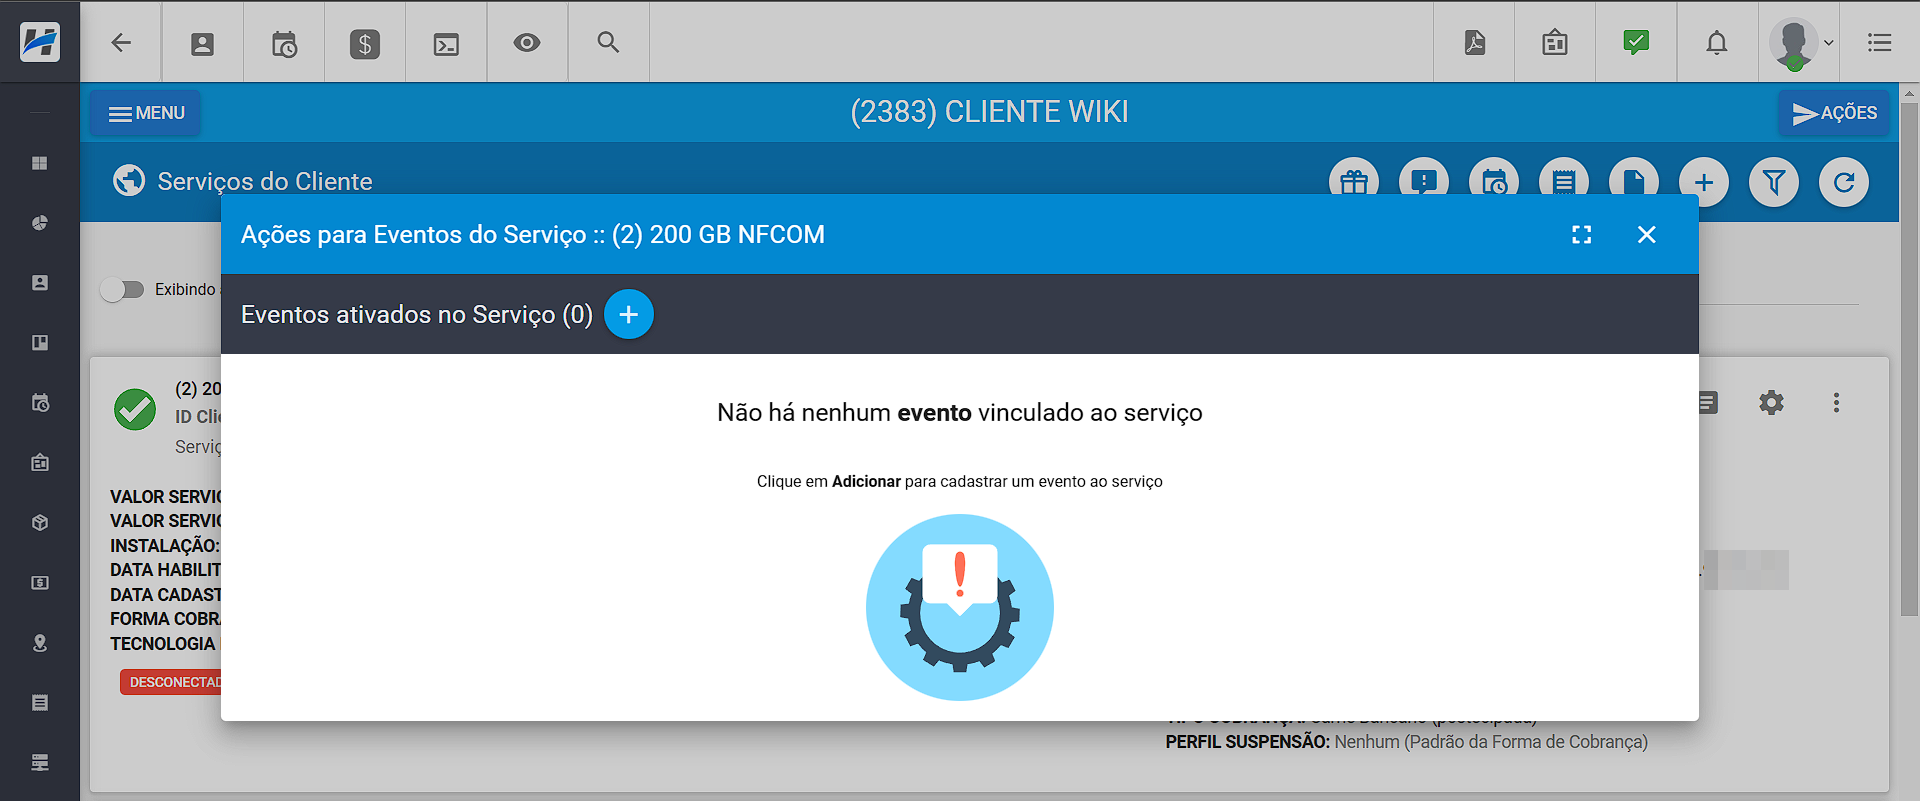Open the badge icon in left sidebar
The width and height of the screenshot is (1920, 801).
[40, 463]
